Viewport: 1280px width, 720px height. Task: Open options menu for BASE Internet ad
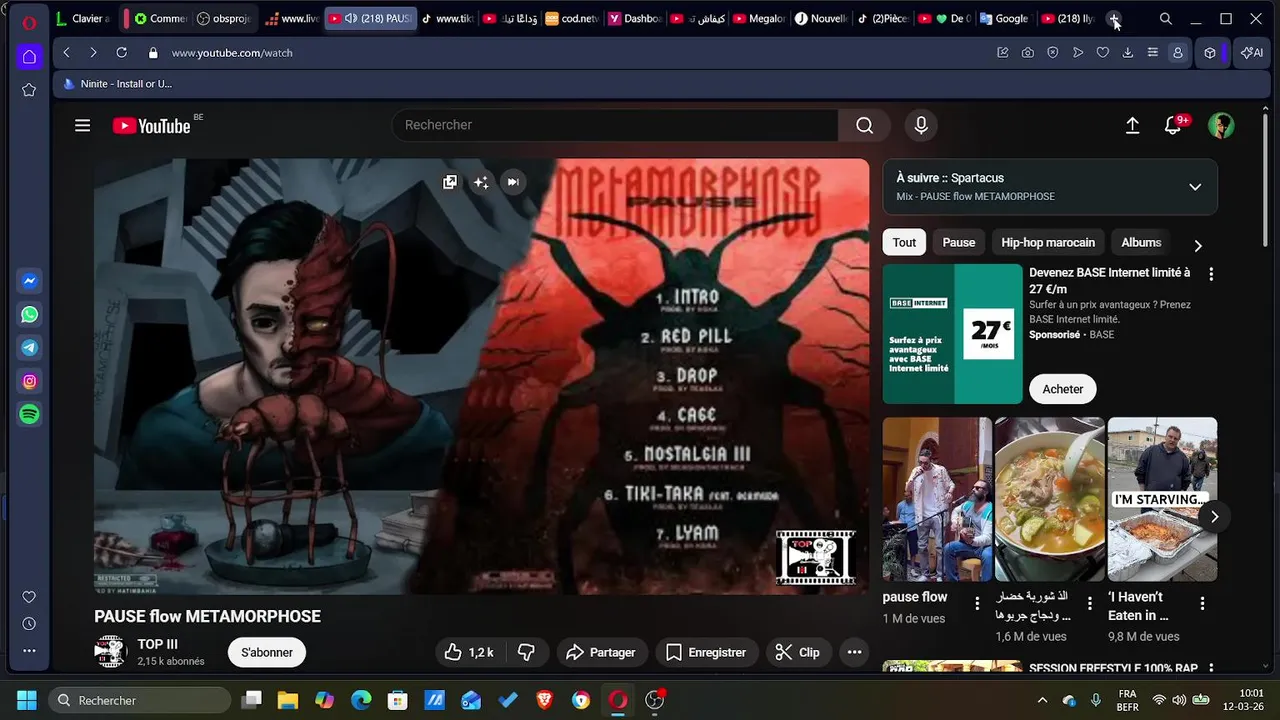coord(1211,274)
